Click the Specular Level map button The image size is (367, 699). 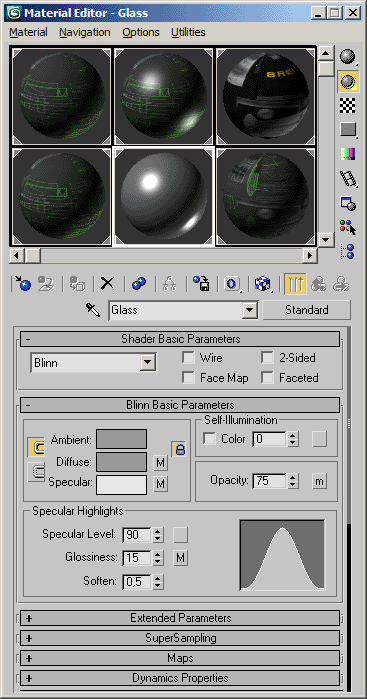point(181,534)
